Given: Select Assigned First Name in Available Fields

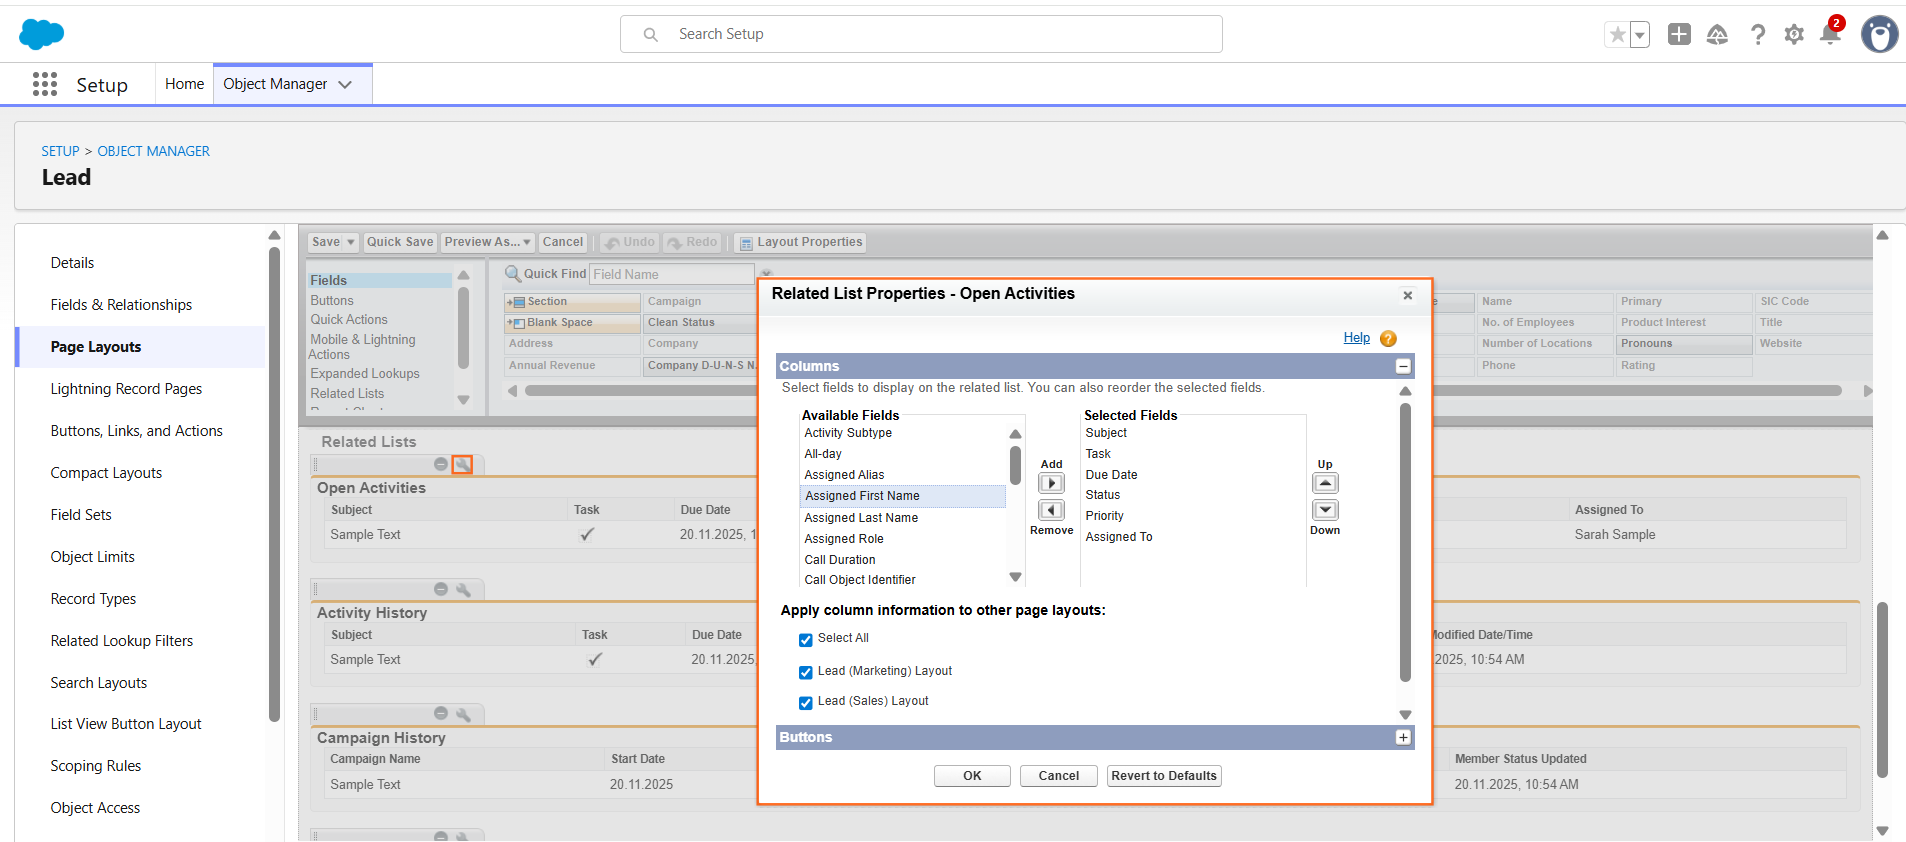Looking at the screenshot, I should click(903, 496).
